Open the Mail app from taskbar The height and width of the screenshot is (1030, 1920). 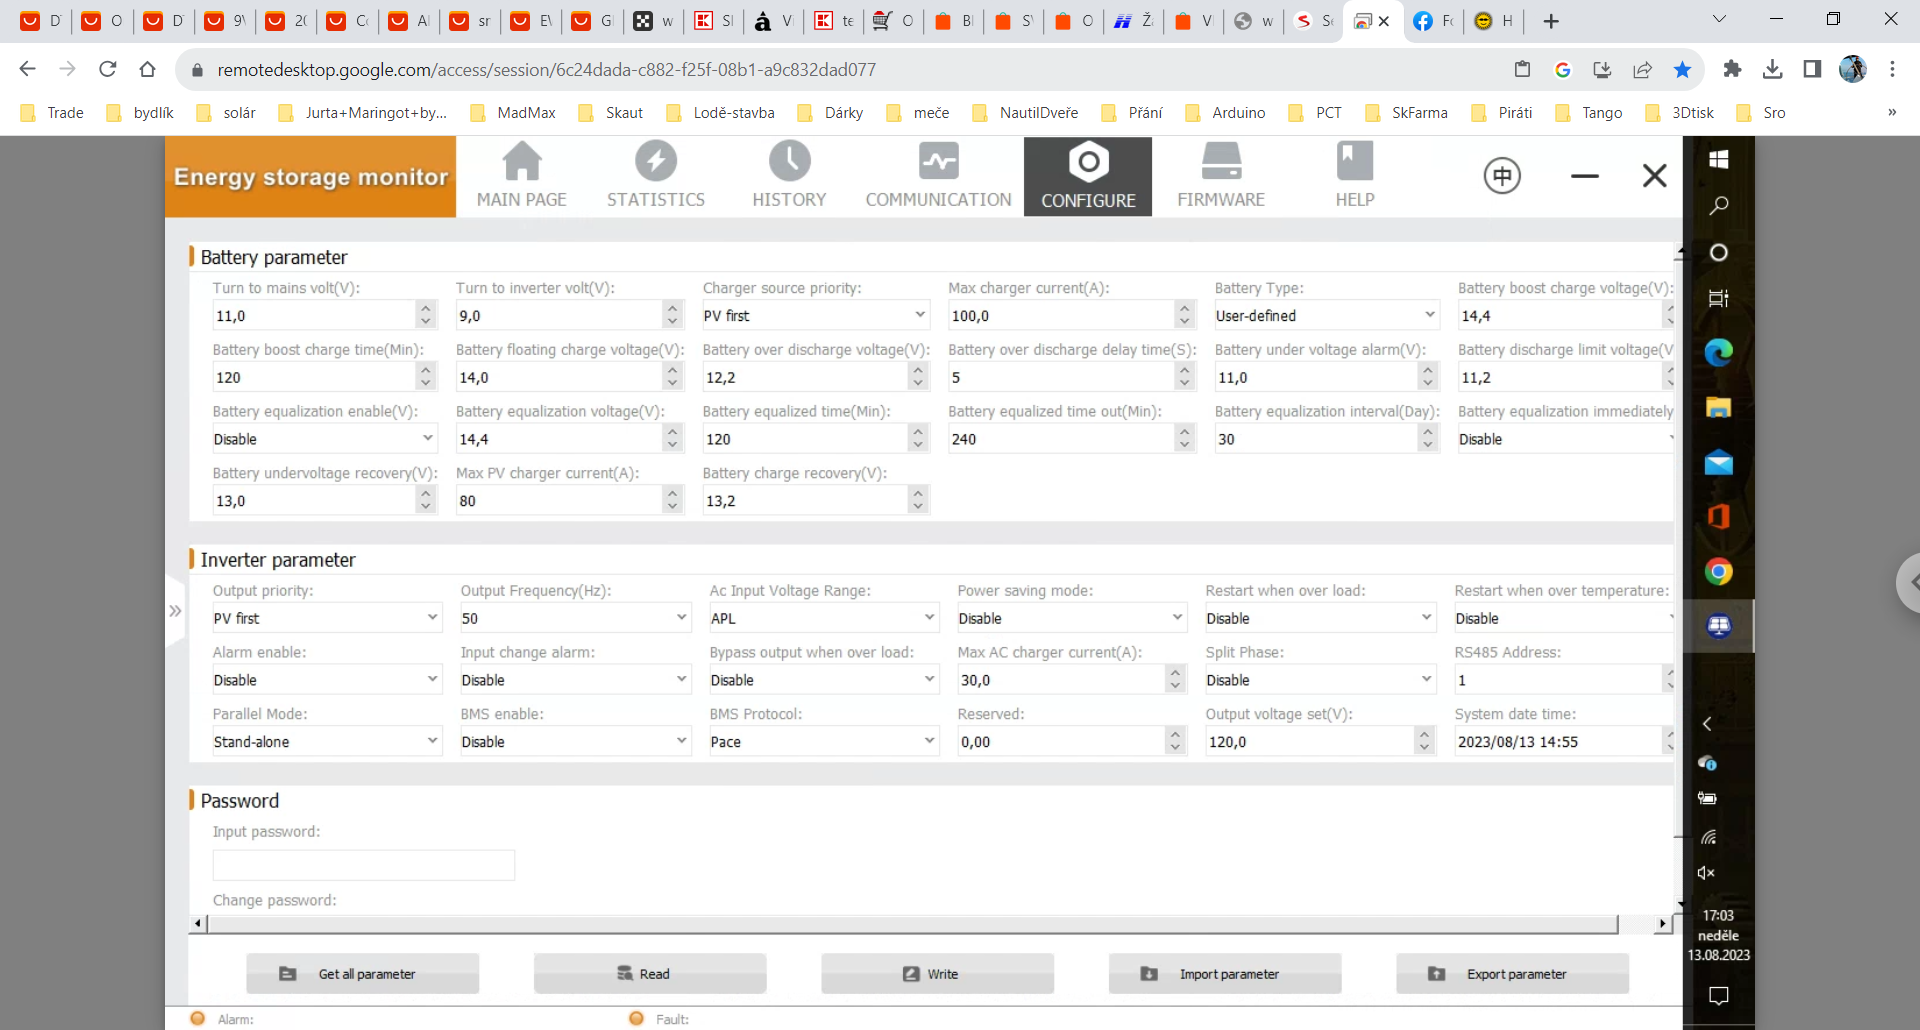[x=1718, y=462]
